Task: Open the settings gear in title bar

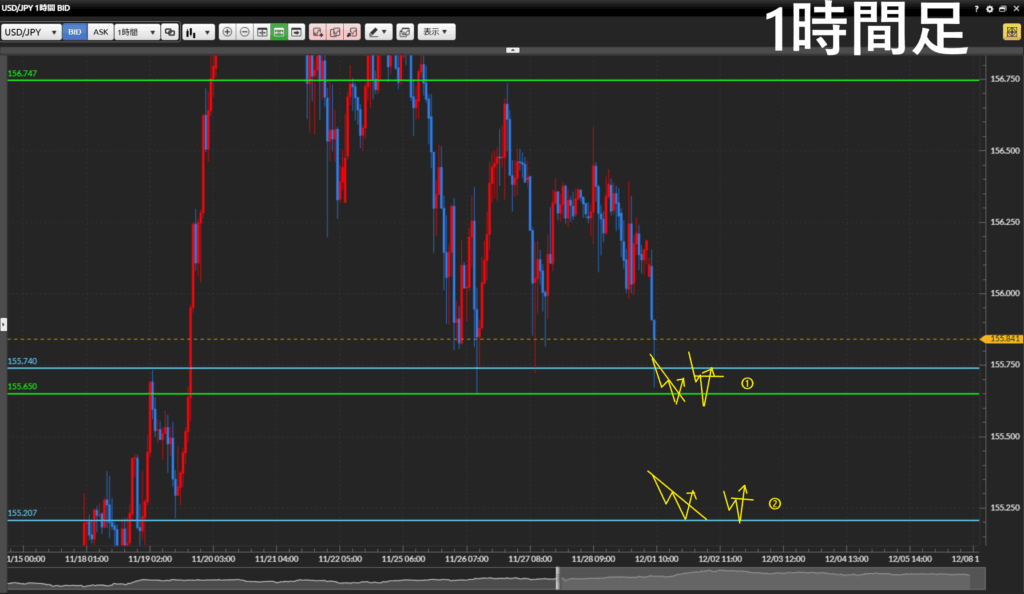Action: click(989, 8)
